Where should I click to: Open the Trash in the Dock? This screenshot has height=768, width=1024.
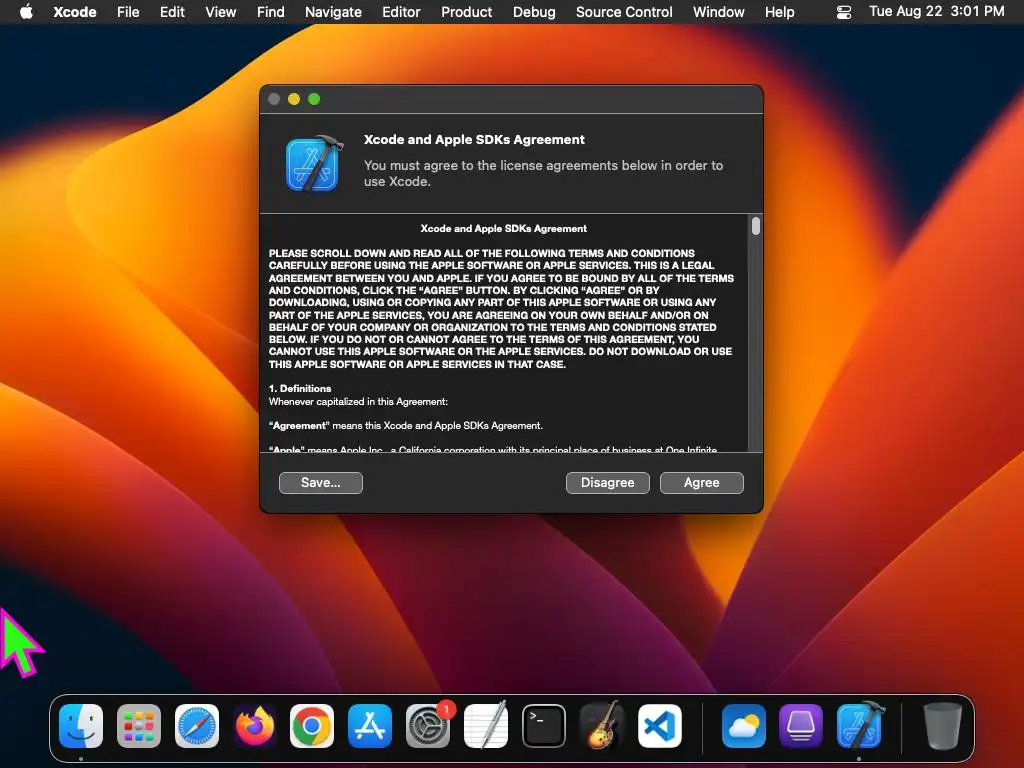tap(942, 726)
